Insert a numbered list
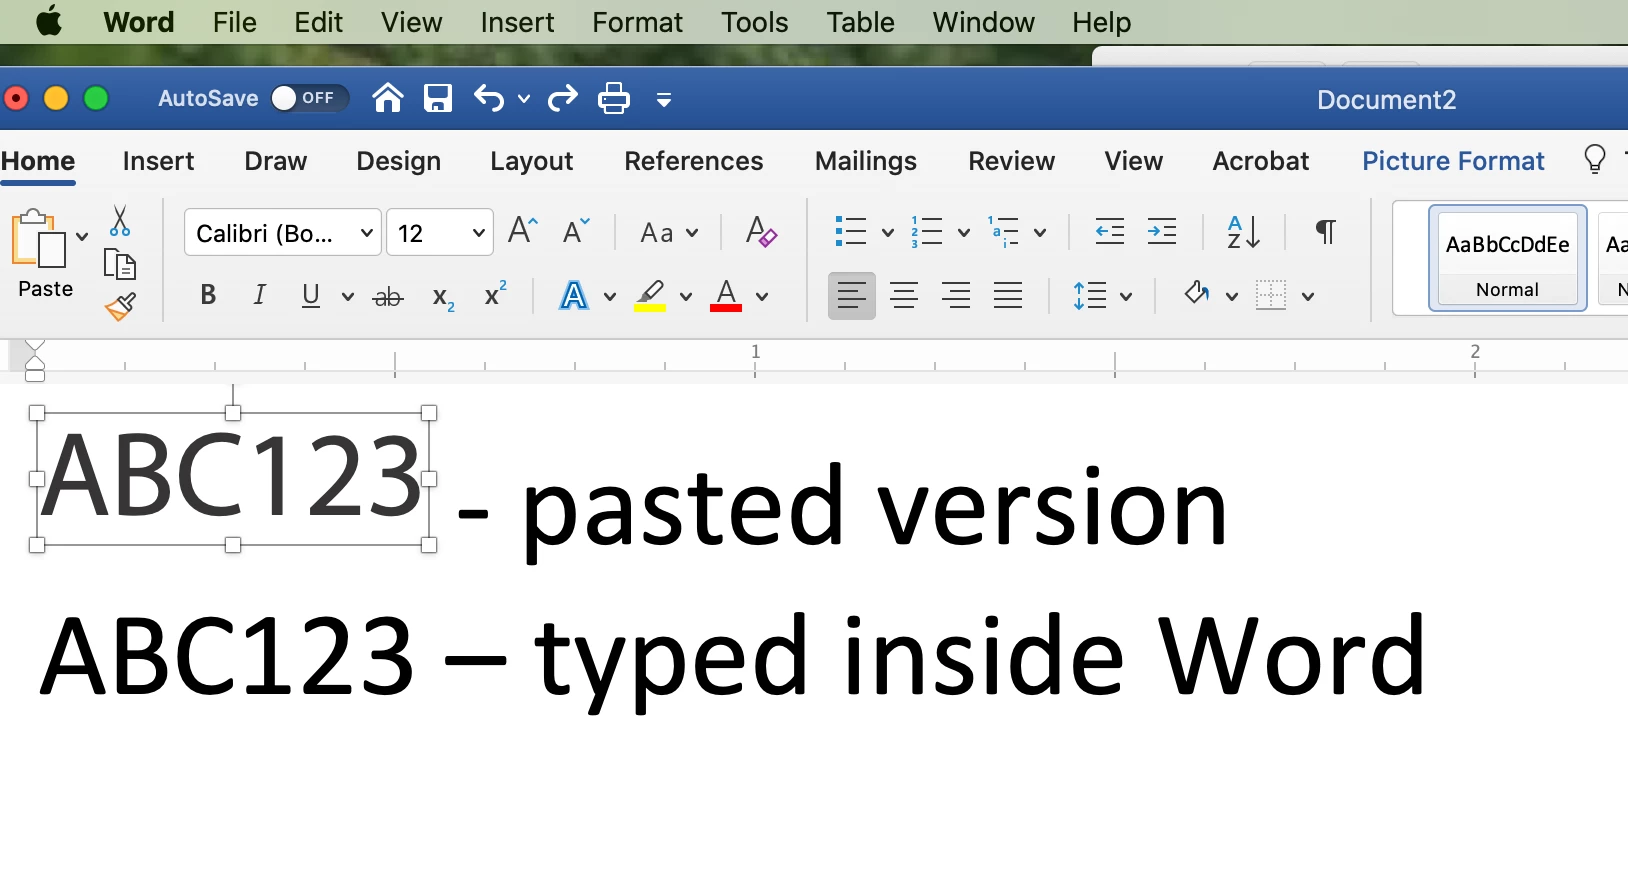1628x886 pixels. tap(927, 232)
